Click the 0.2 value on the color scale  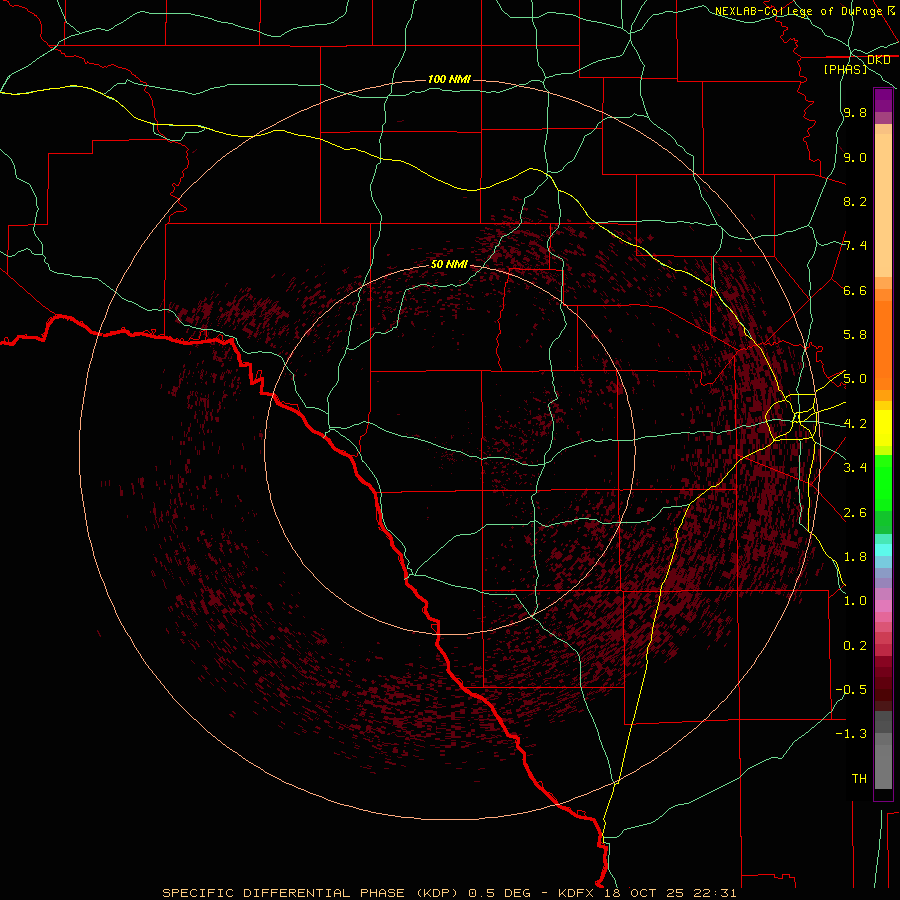pyautogui.click(x=855, y=646)
